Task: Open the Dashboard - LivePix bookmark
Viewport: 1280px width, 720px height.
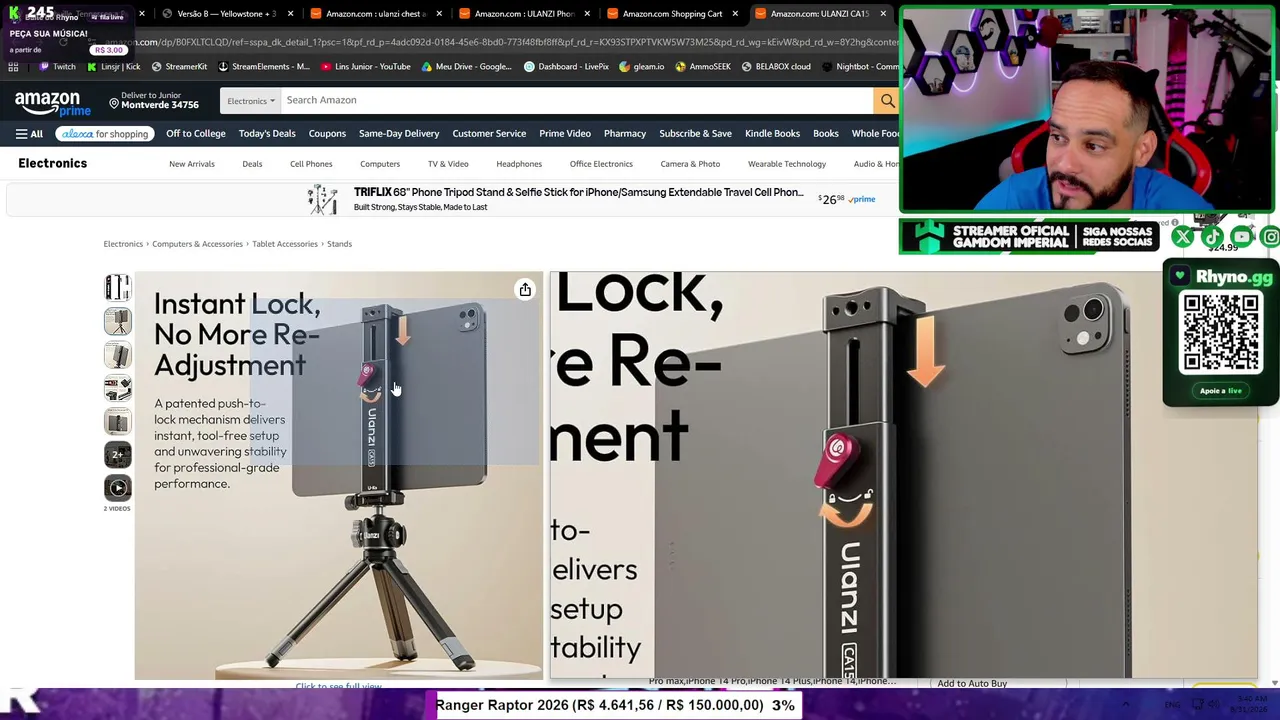Action: (x=567, y=67)
